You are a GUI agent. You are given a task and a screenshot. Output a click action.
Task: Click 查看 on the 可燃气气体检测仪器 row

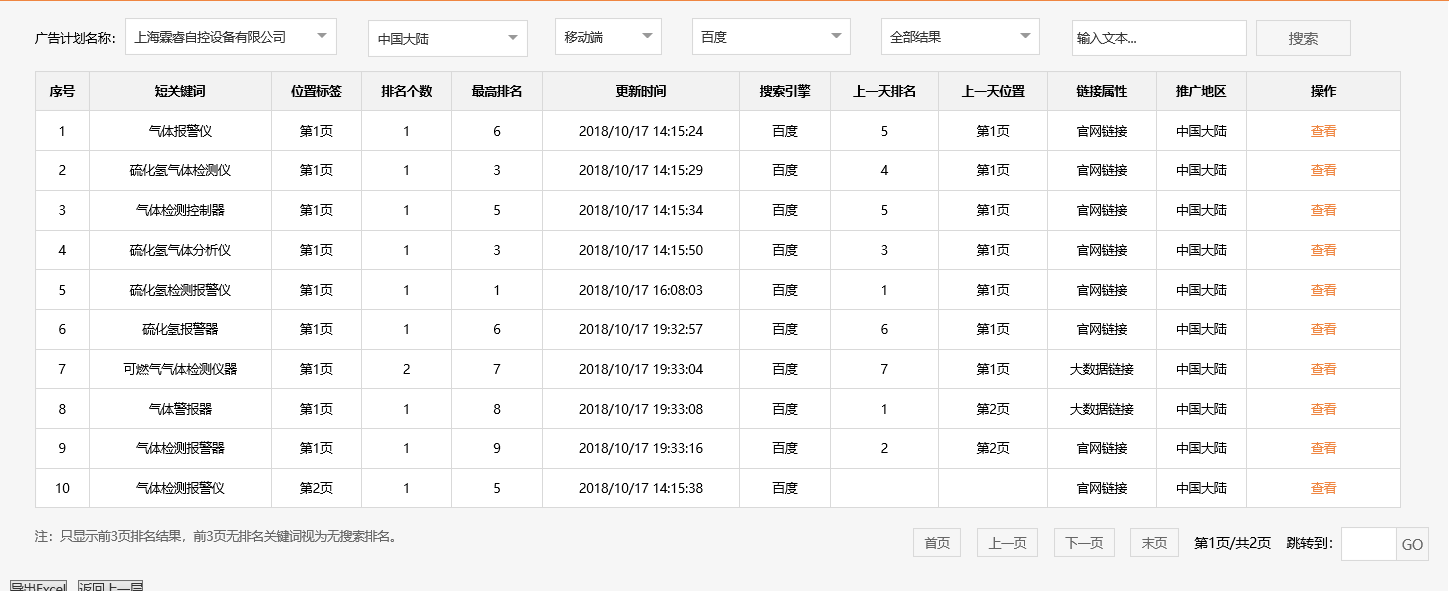1323,369
